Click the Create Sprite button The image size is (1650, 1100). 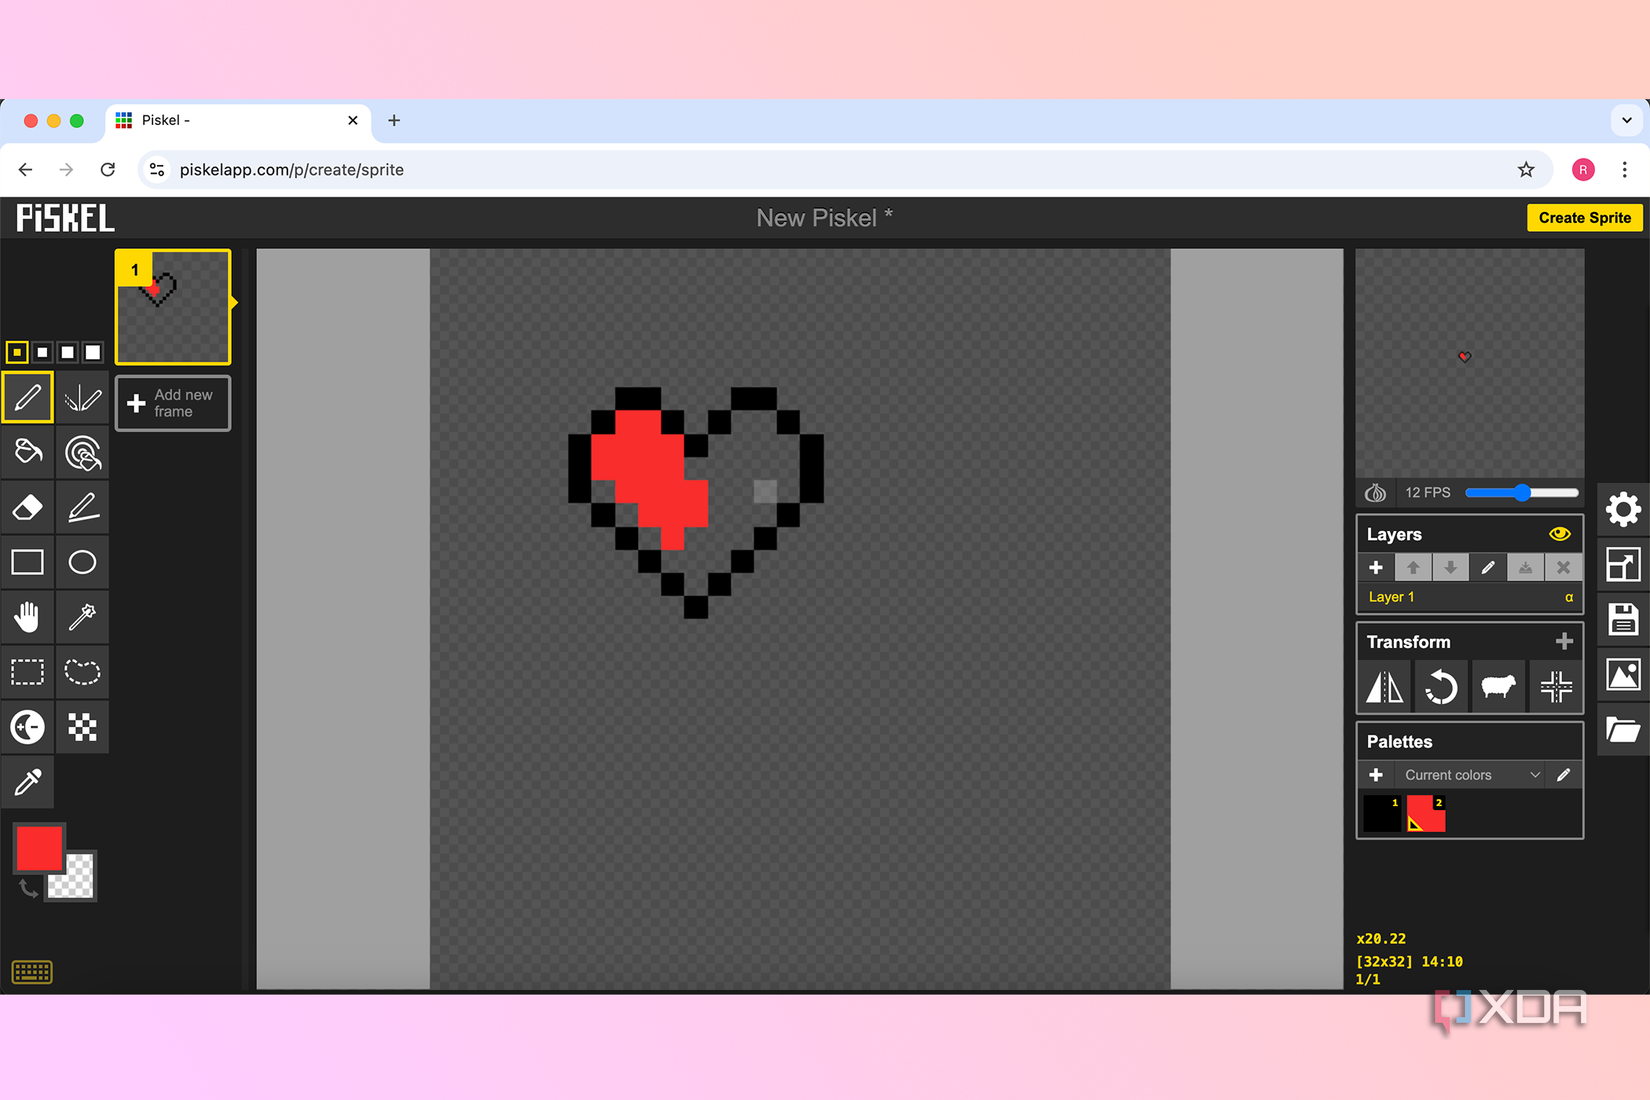[x=1584, y=217]
